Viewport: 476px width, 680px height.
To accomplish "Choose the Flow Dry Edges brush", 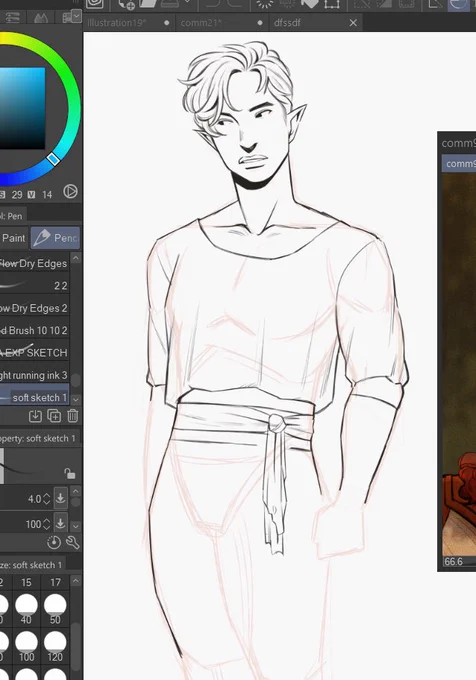I will point(34,263).
